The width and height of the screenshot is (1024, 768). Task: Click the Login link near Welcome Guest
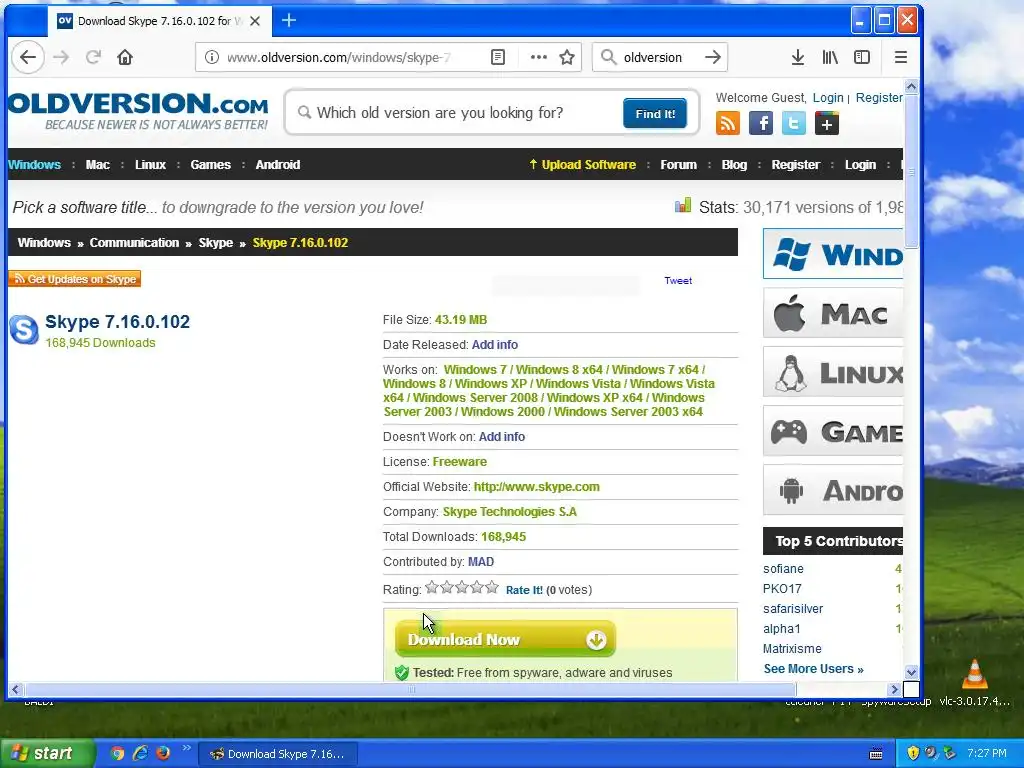coord(828,98)
